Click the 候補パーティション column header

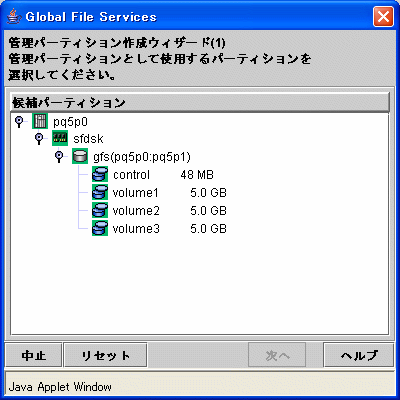click(200, 103)
